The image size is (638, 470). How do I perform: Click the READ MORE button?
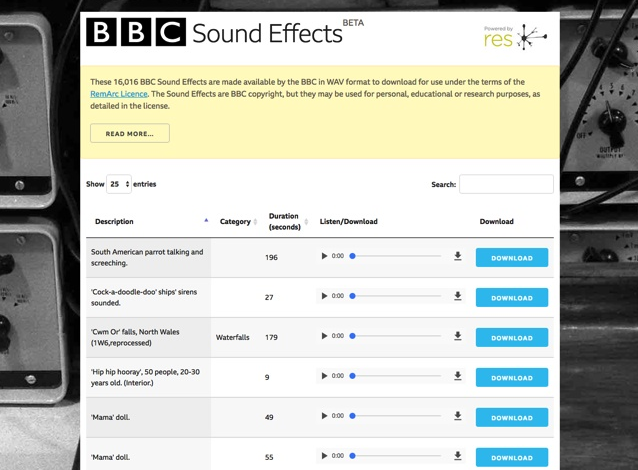pyautogui.click(x=129, y=133)
